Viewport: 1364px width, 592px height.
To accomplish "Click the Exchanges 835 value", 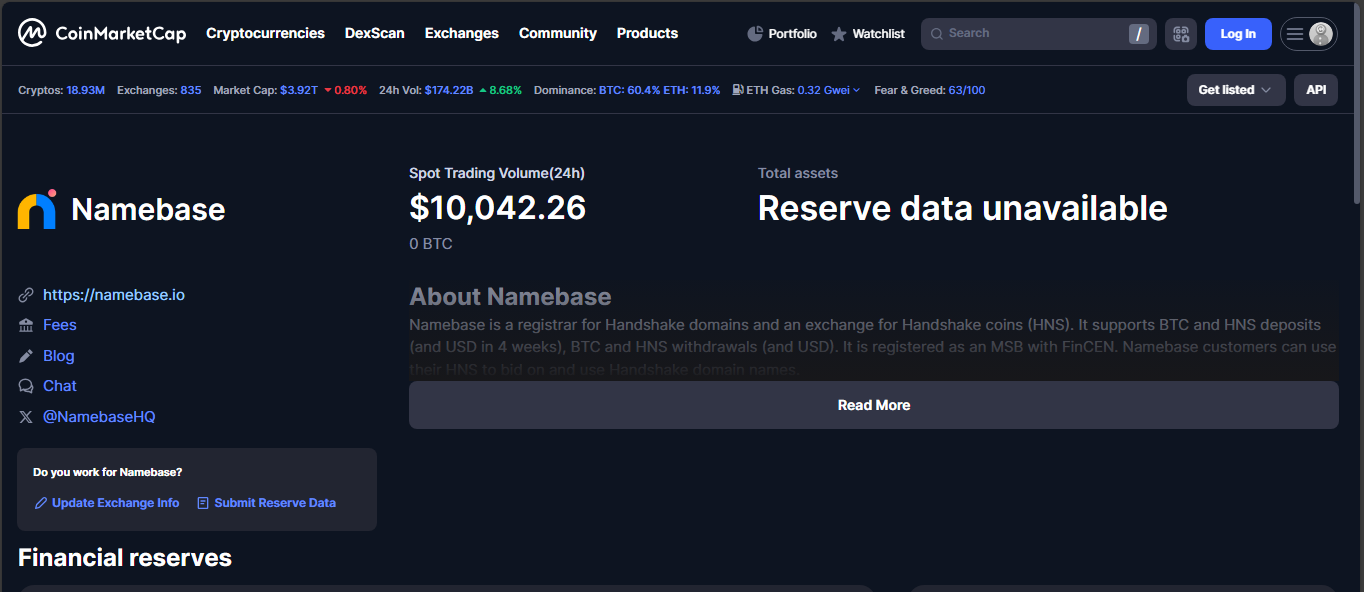I will pos(191,90).
